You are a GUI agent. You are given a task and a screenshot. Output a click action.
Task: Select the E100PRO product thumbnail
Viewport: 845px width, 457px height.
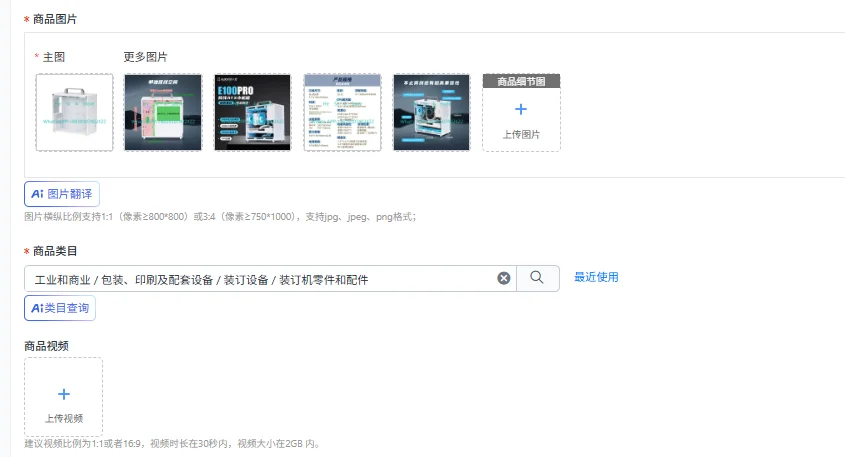(x=252, y=112)
